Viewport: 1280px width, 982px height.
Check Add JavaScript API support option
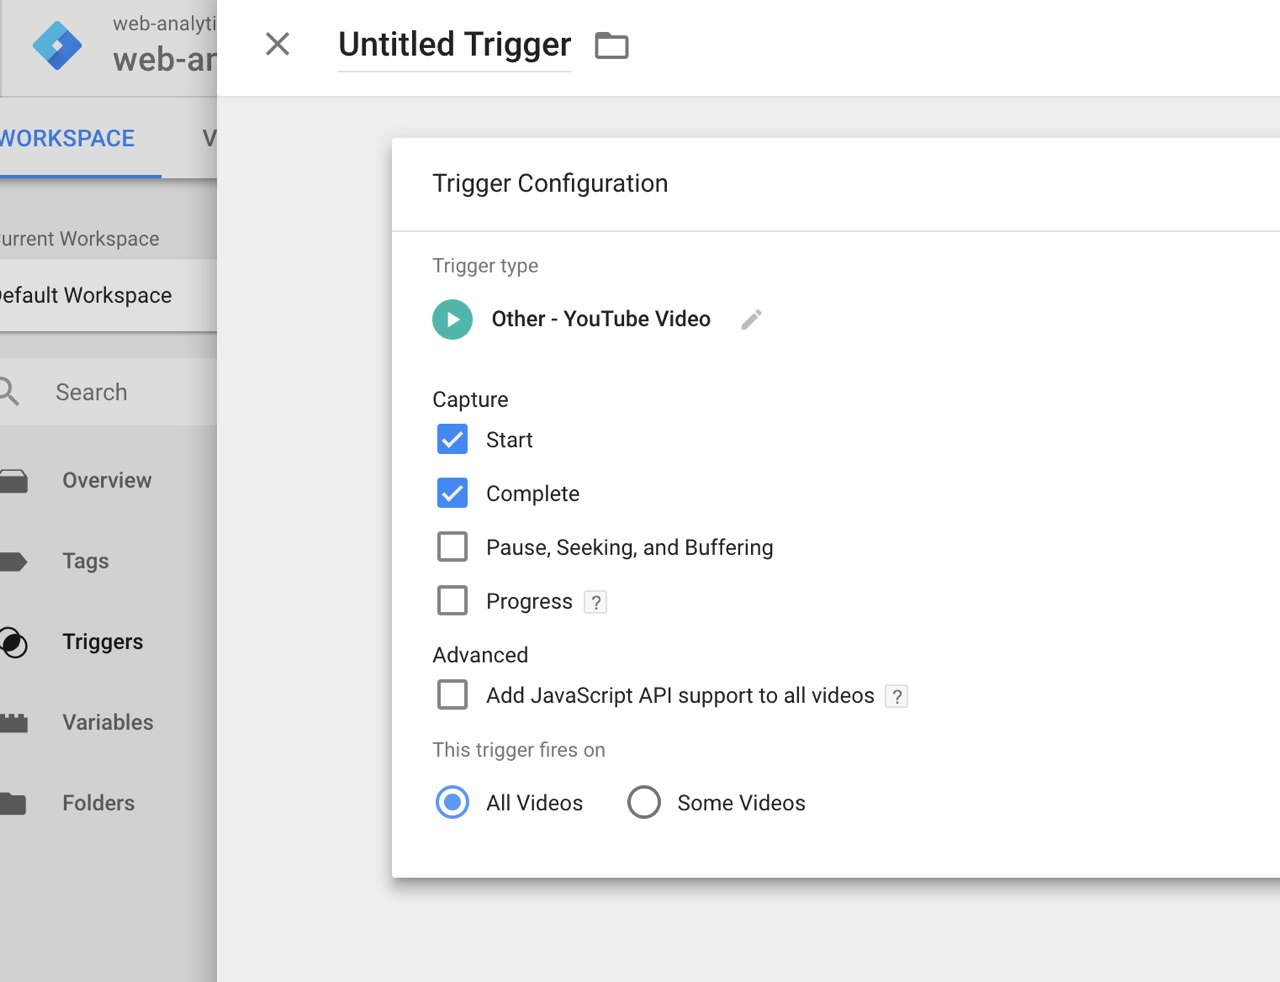point(452,695)
